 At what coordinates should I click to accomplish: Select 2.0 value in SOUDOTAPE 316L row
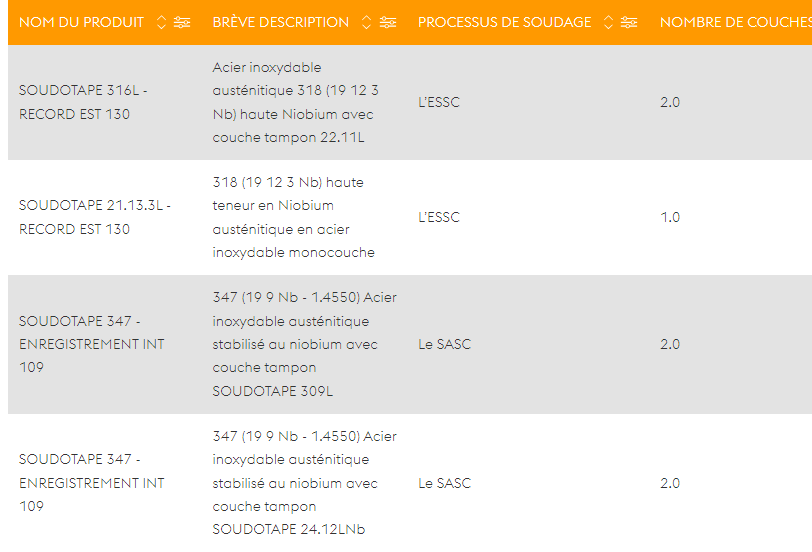coord(670,102)
